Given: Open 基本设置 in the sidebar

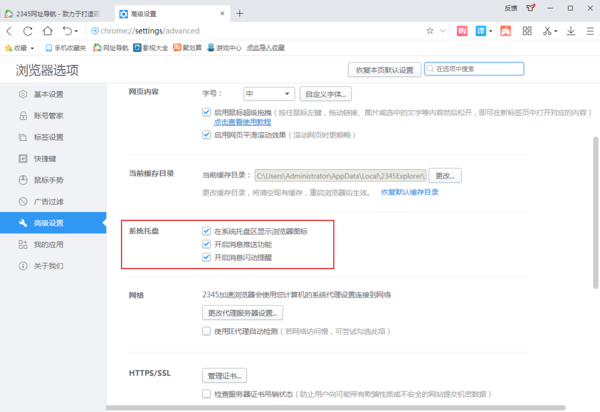Looking at the screenshot, I should (48, 94).
